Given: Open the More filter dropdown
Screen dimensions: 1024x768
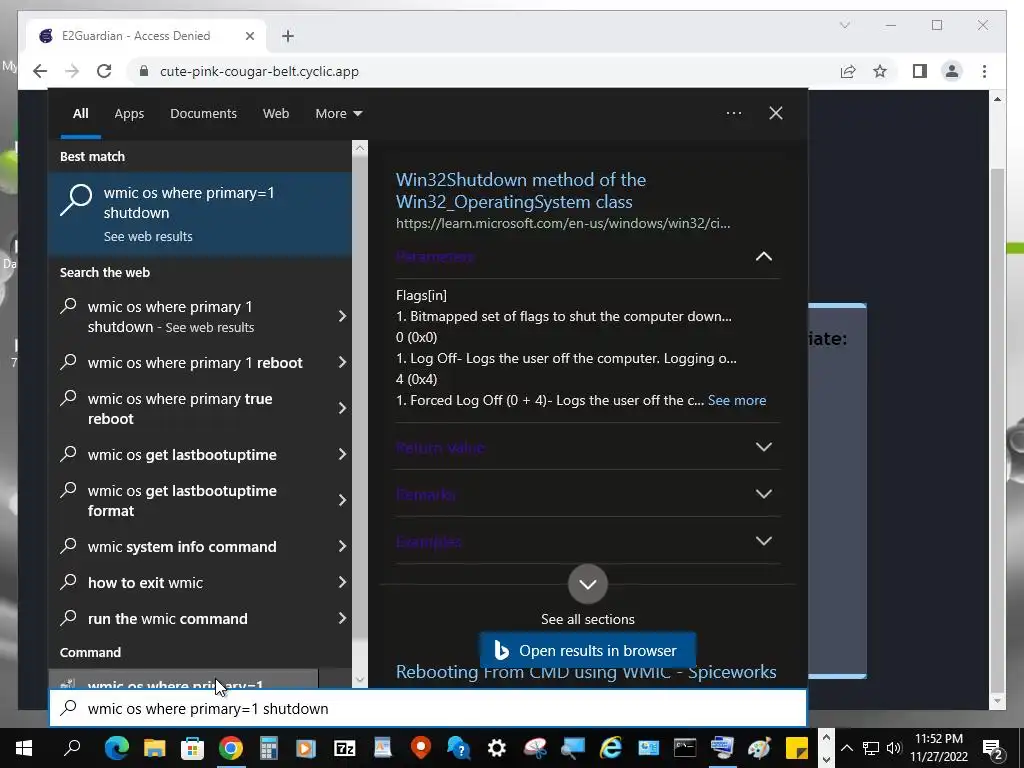Looking at the screenshot, I should (338, 114).
